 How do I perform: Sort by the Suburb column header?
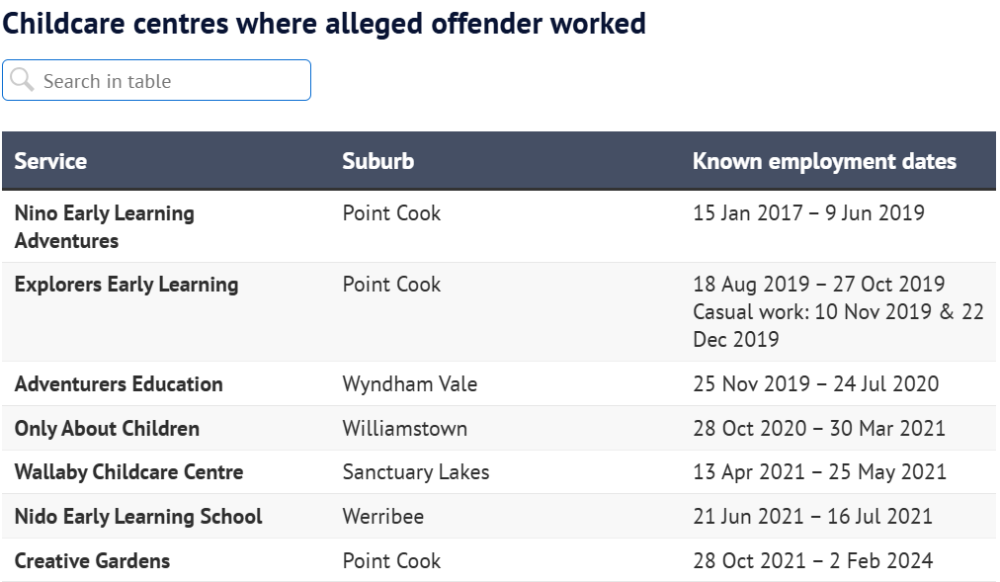378,161
